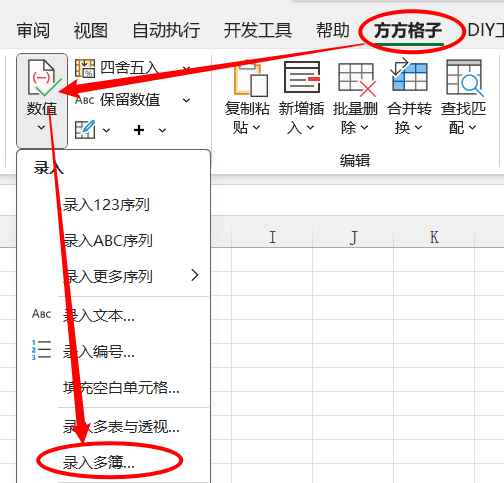This screenshot has width=504, height=483.
Task: Expand the 录入更多序列 submenu arrow
Action: tap(195, 275)
